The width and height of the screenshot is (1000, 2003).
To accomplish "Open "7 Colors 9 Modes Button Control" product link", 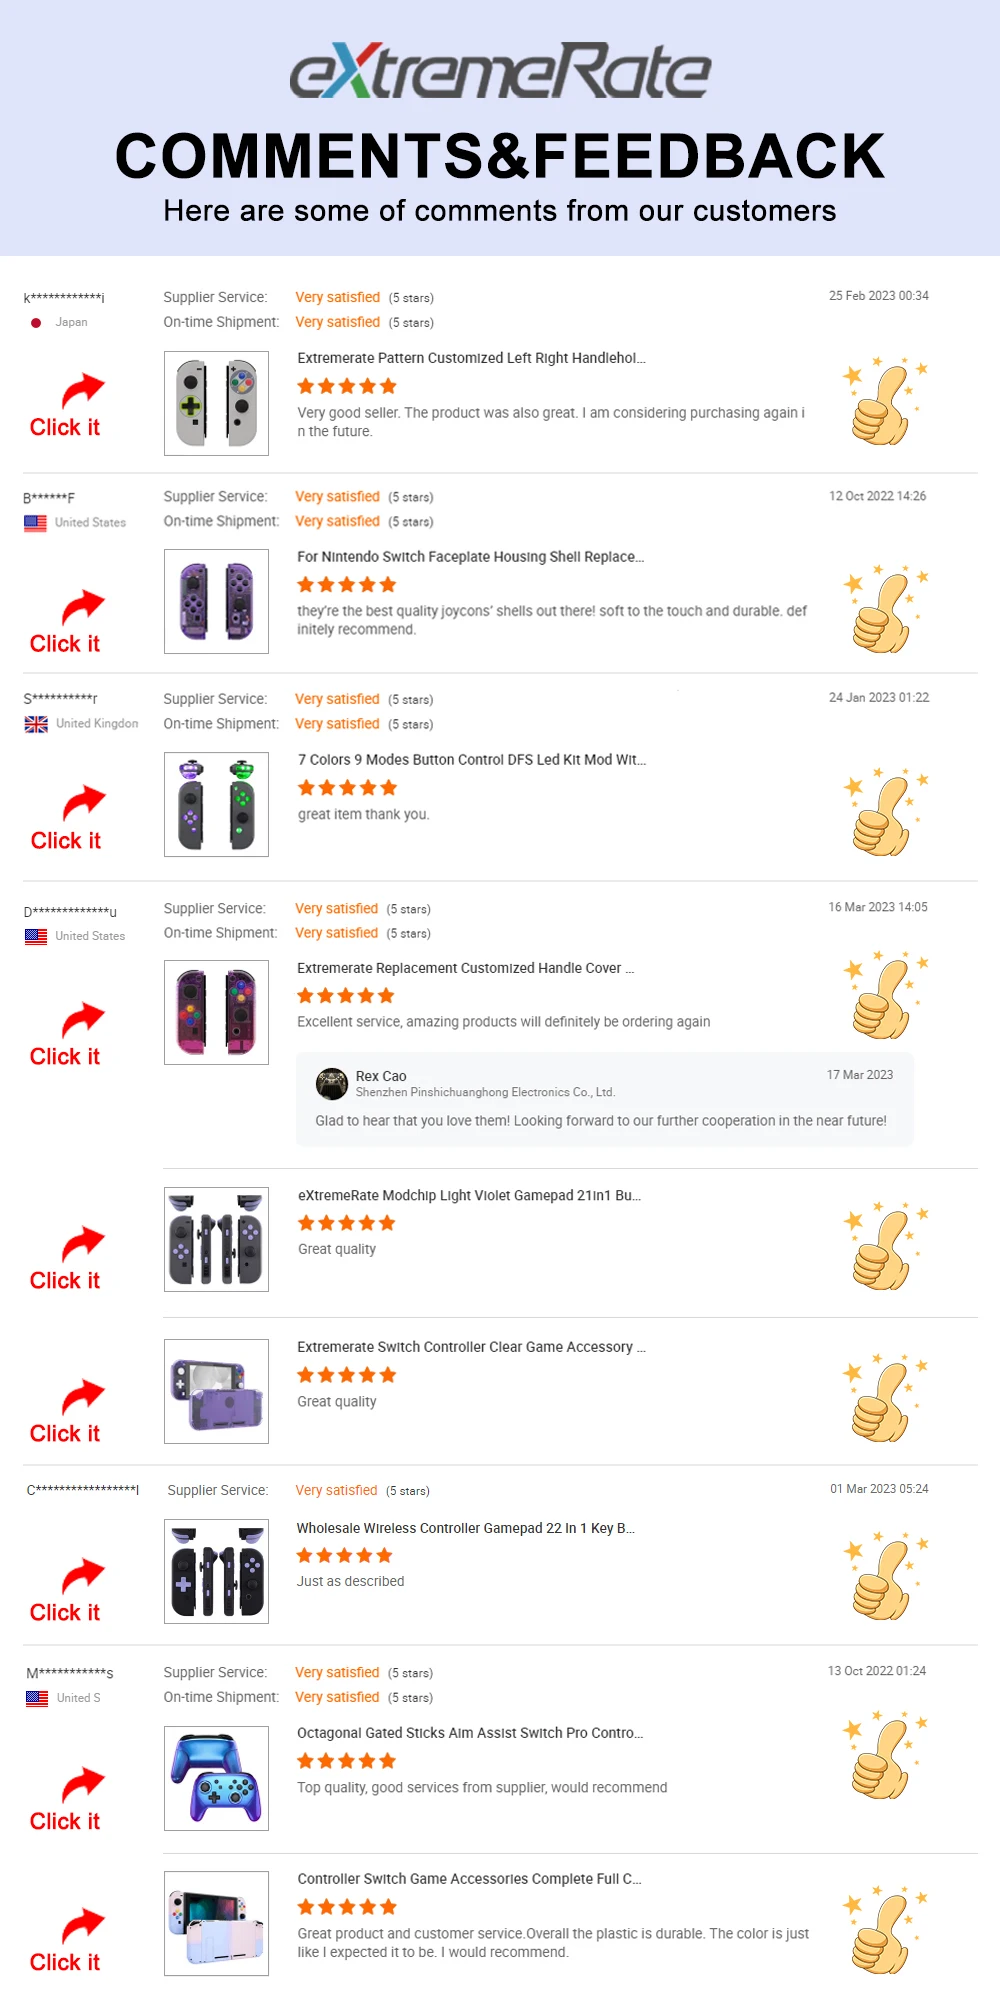I will pos(471,760).
